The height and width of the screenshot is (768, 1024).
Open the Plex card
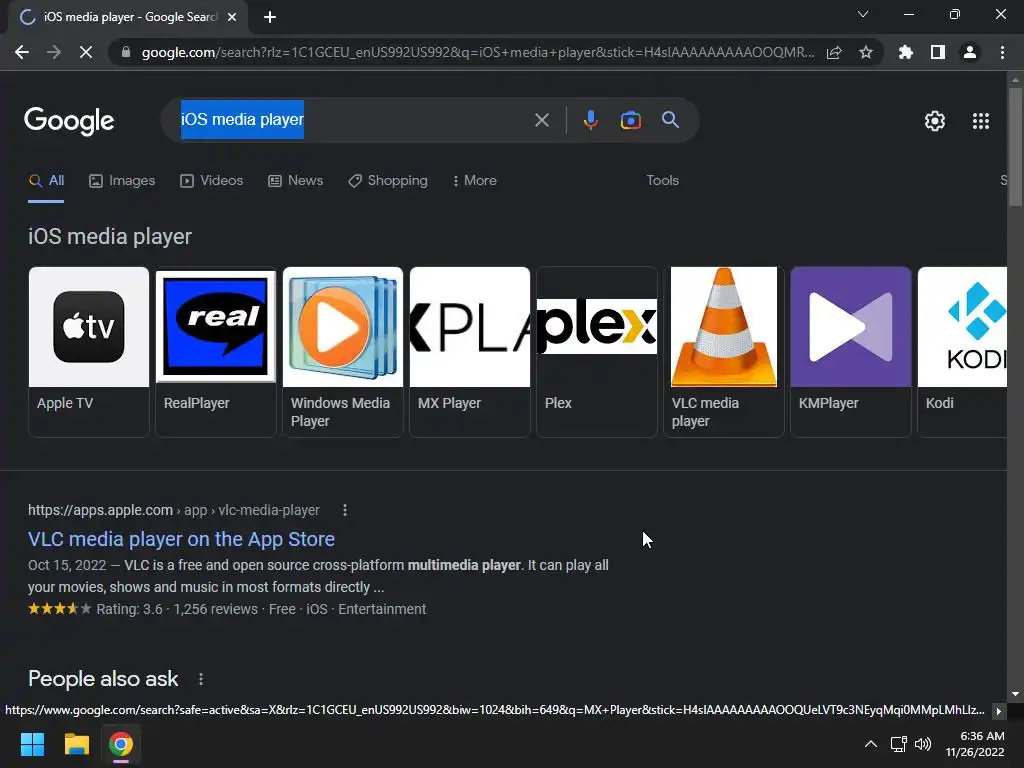pyautogui.click(x=597, y=351)
